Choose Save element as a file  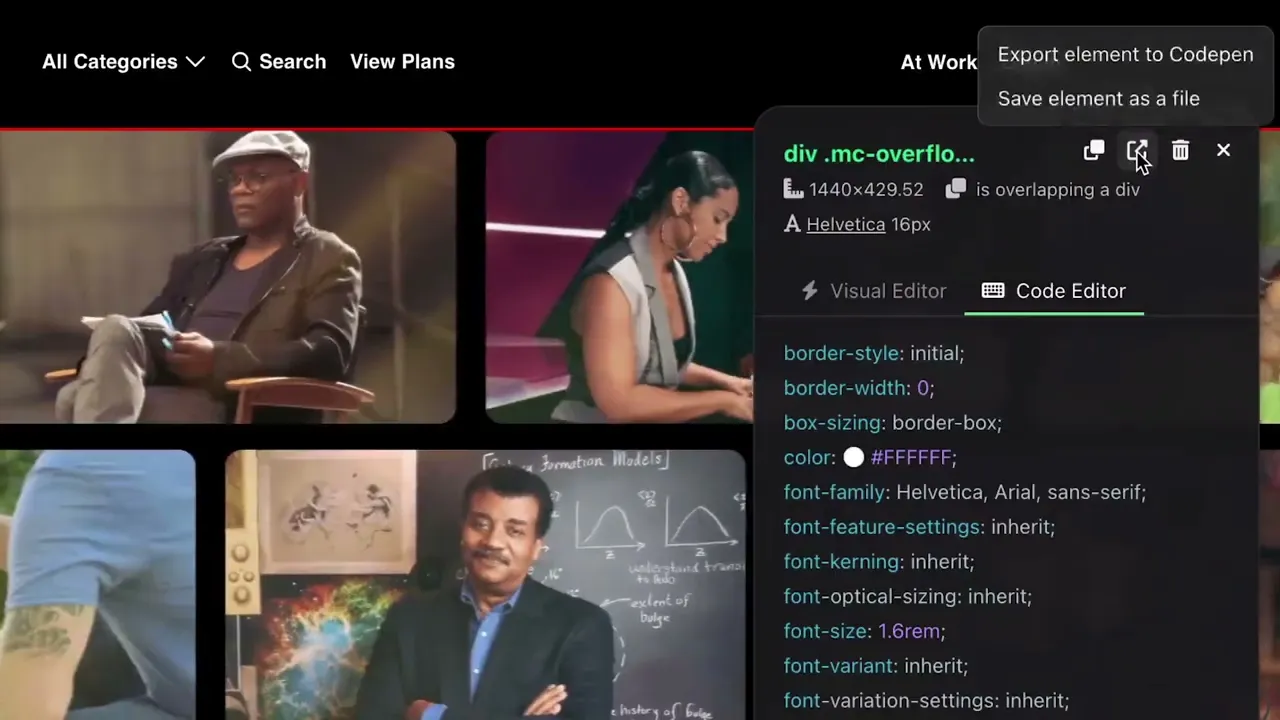tap(1098, 98)
